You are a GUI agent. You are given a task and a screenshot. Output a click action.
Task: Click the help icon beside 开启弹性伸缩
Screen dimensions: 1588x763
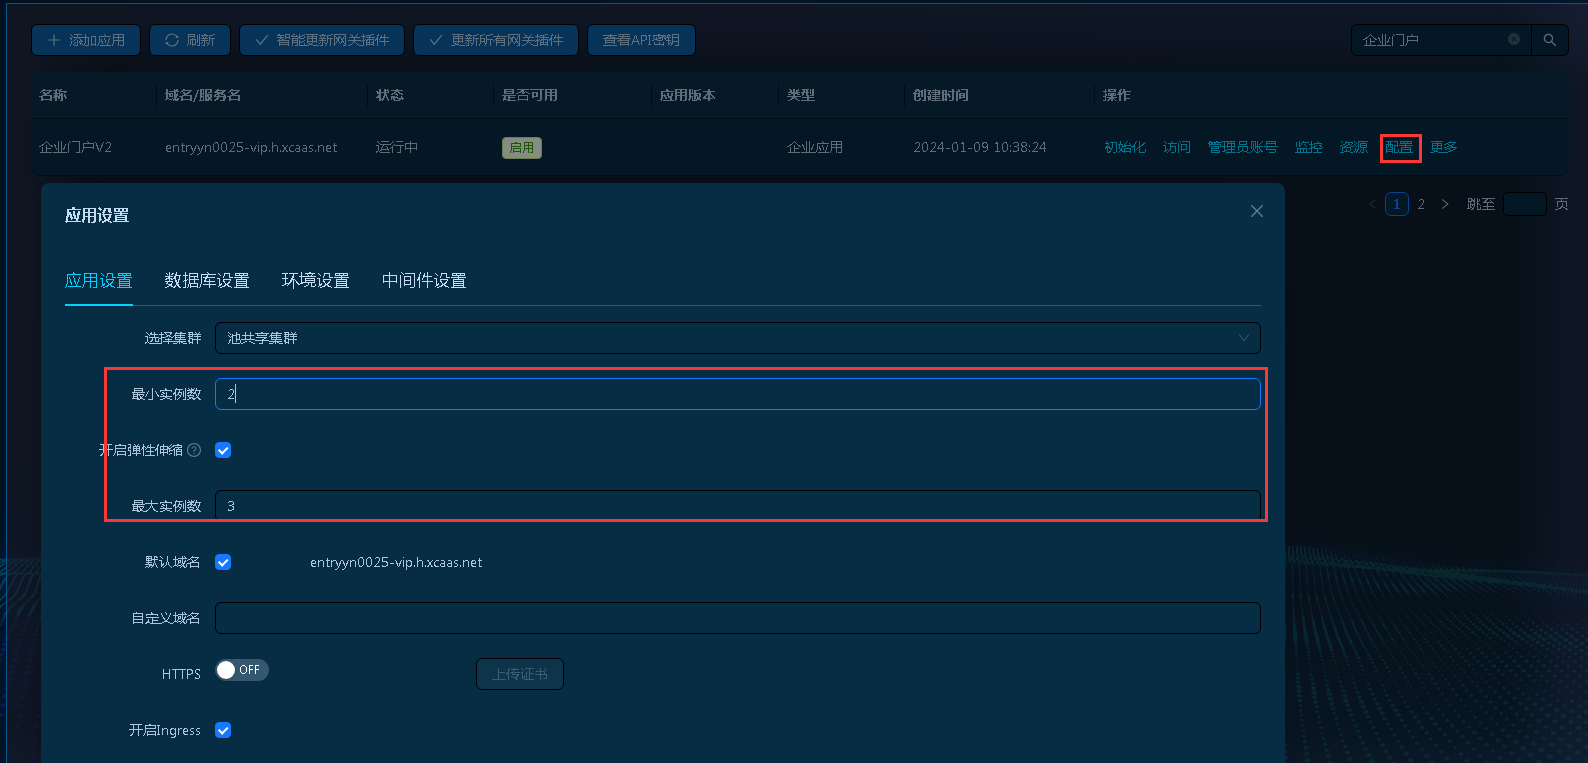194,450
